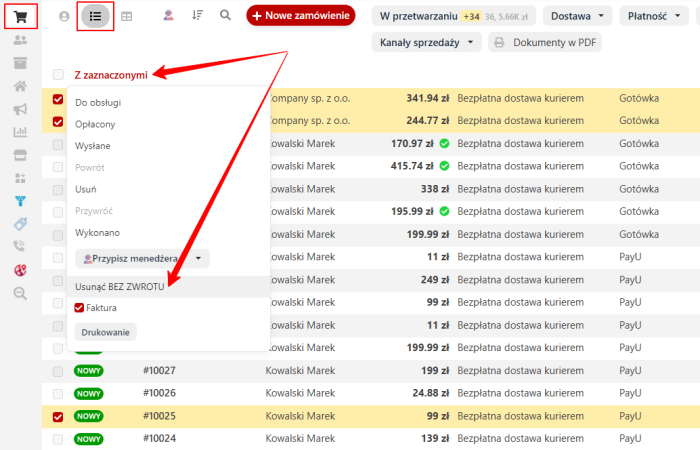Toggle the Faktura checkbox
The width and height of the screenshot is (700, 450).
click(80, 308)
